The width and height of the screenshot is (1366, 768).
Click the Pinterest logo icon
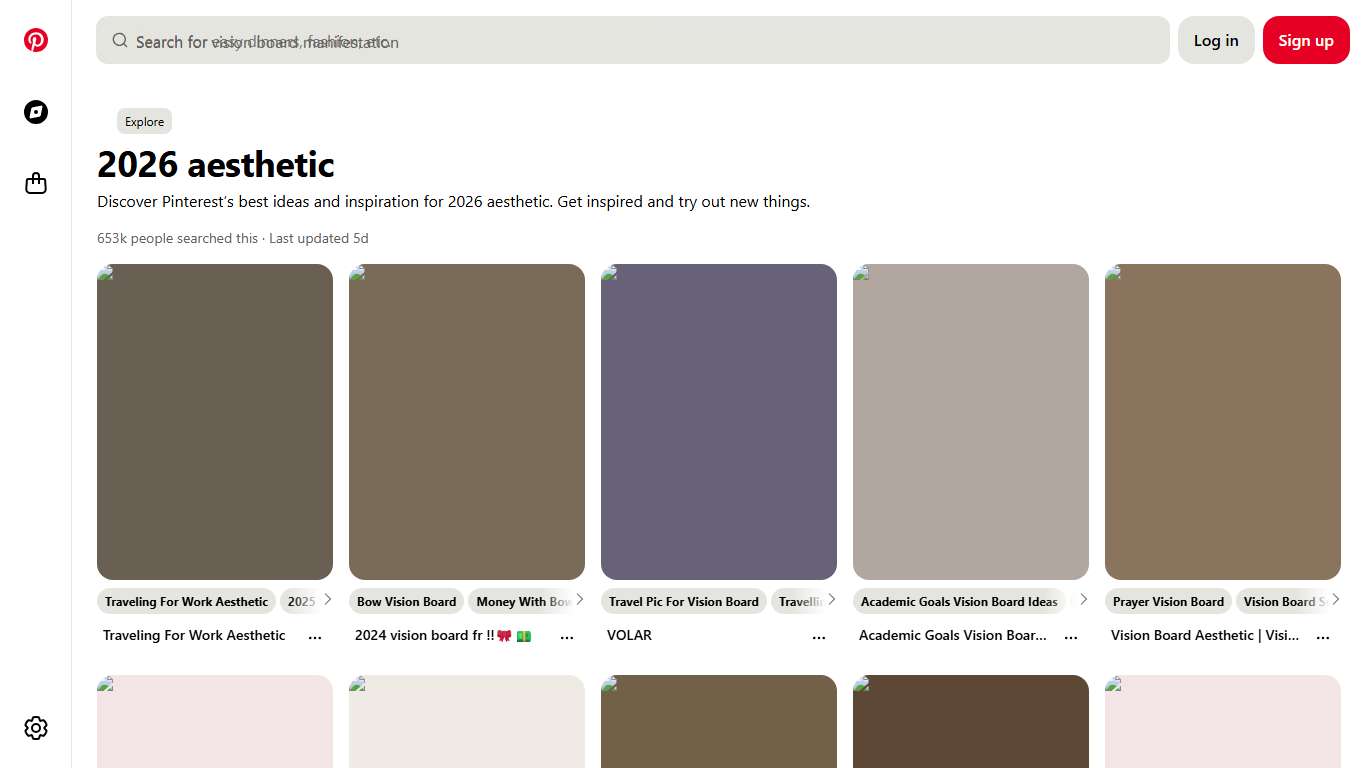coord(36,40)
